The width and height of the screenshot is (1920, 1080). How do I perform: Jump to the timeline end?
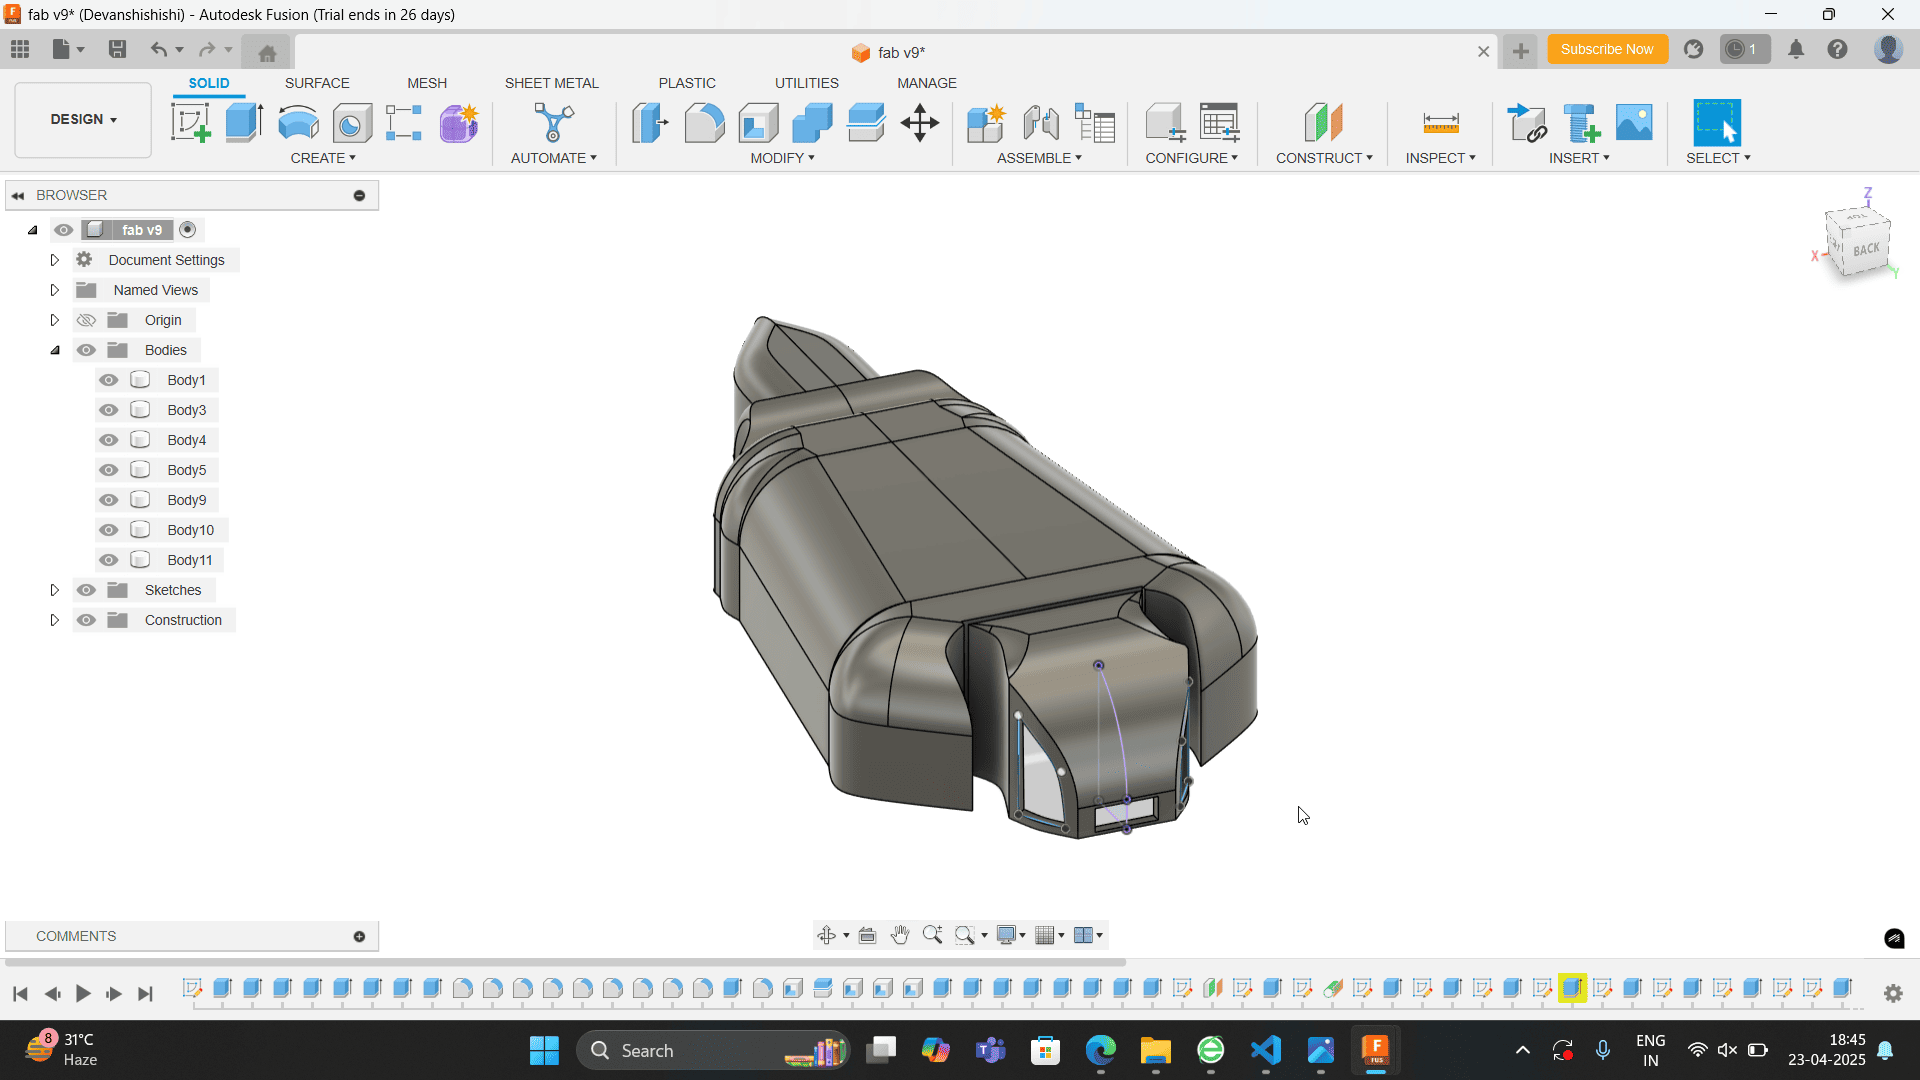pos(145,993)
